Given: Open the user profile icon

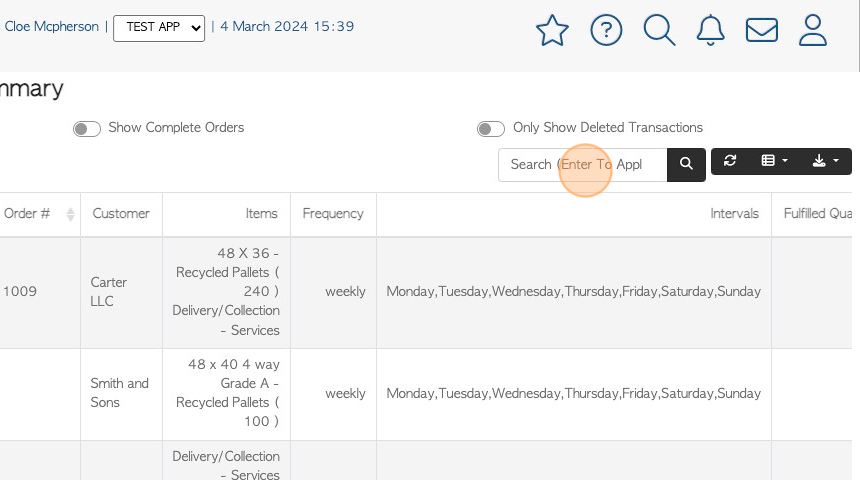Looking at the screenshot, I should click(x=812, y=30).
